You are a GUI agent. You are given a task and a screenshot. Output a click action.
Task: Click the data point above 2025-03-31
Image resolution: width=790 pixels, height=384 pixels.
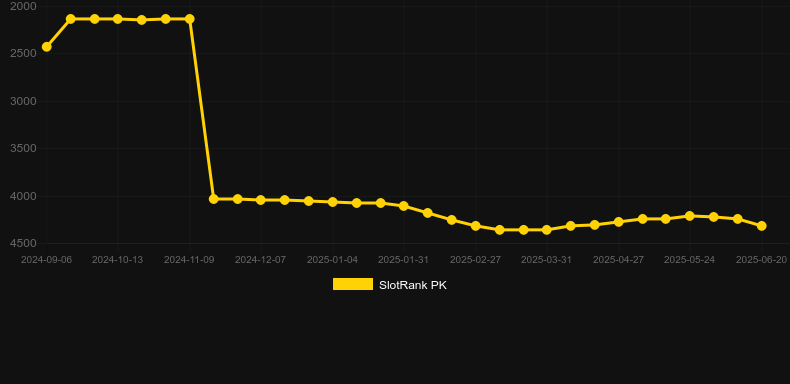tap(547, 230)
